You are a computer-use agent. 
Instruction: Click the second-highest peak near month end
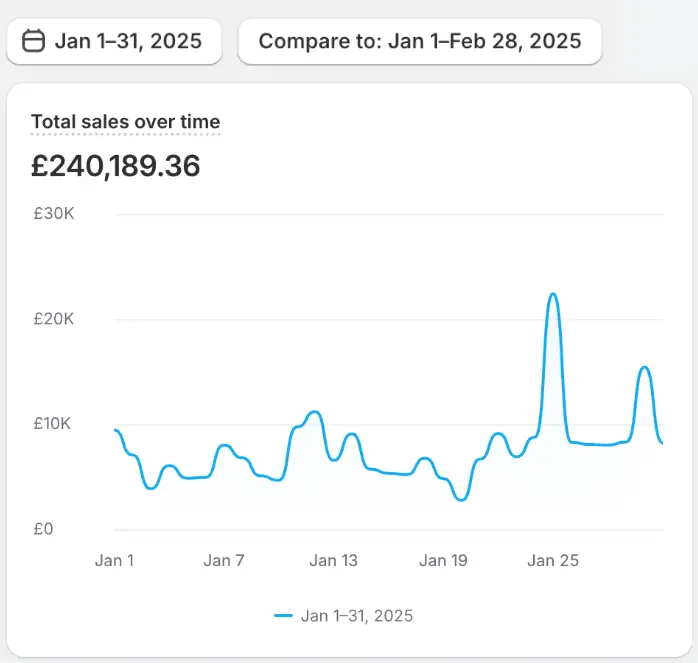[645, 367]
